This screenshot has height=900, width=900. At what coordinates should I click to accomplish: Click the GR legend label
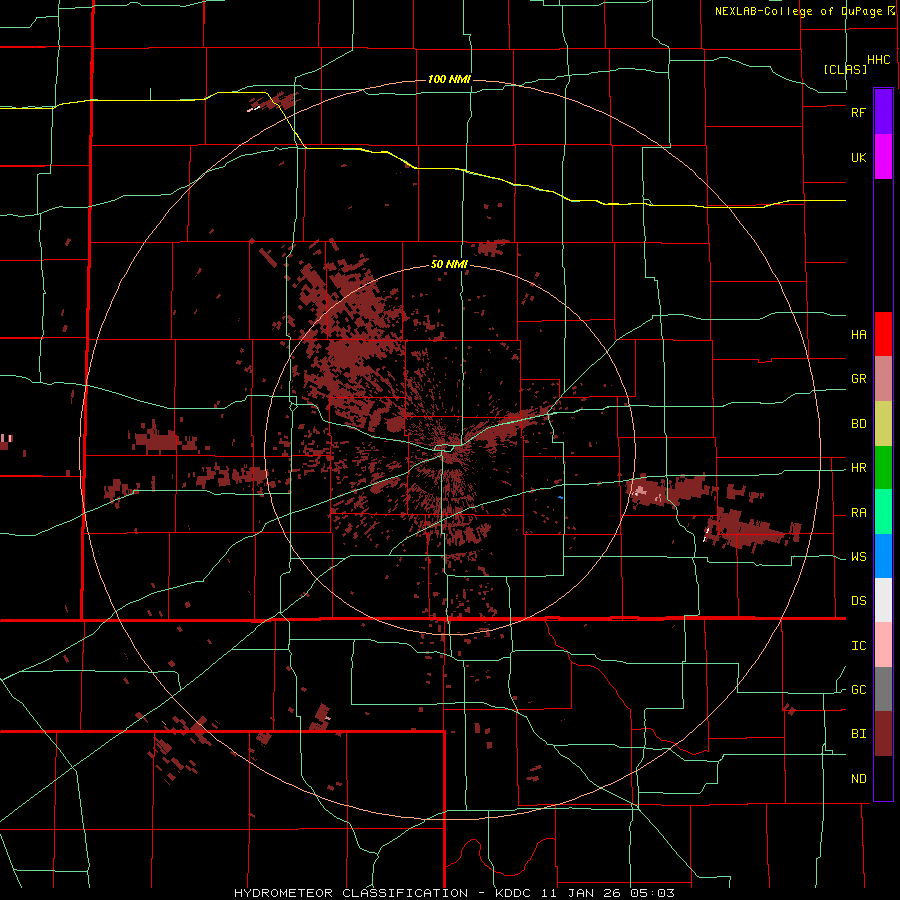[858, 379]
